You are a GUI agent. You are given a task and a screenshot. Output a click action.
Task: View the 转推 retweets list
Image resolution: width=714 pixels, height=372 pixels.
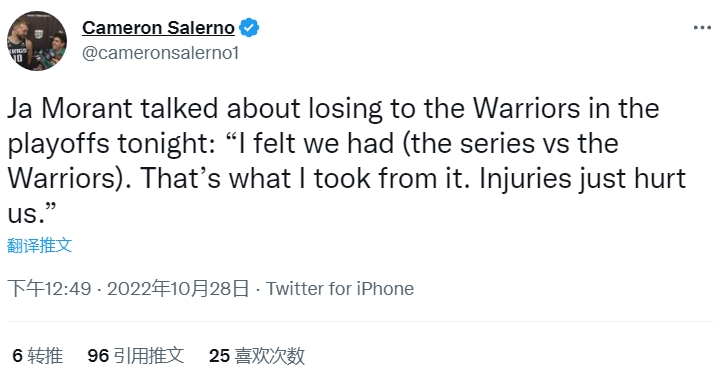point(45,356)
